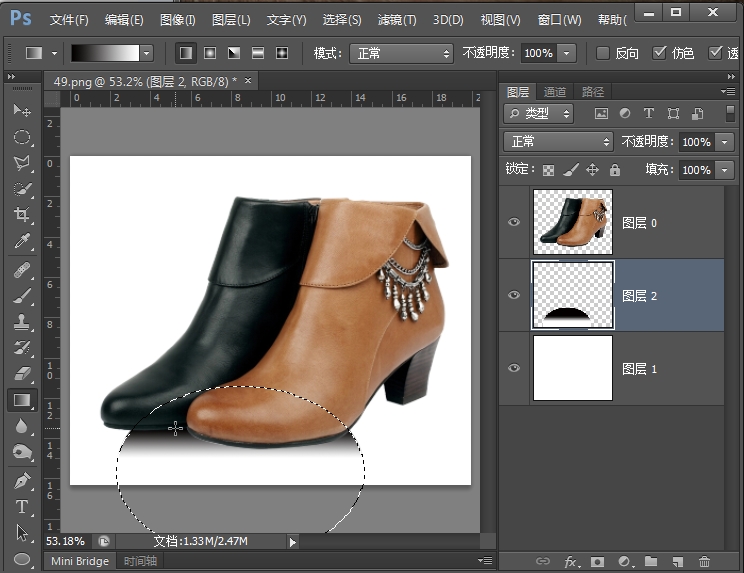
Task: Choose the Eyedropper tool
Action: point(21,242)
